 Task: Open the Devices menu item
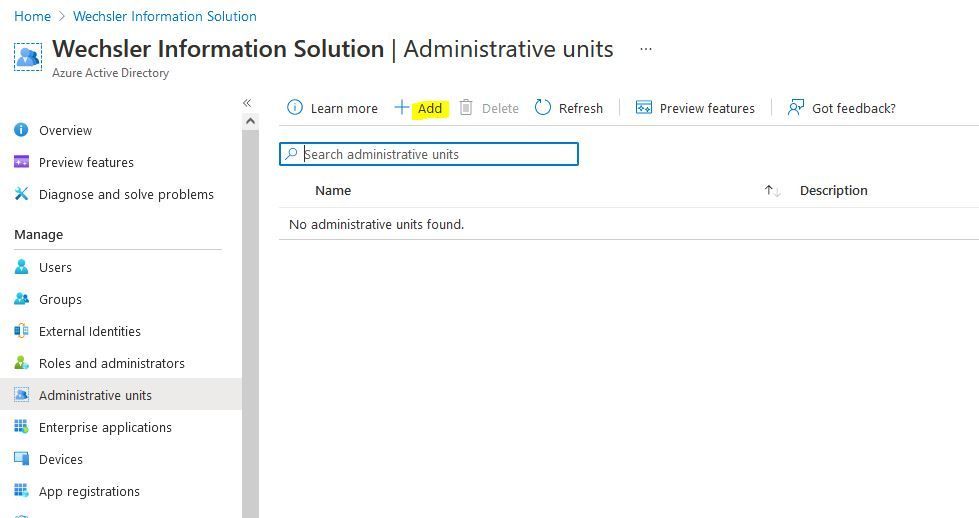pos(61,459)
